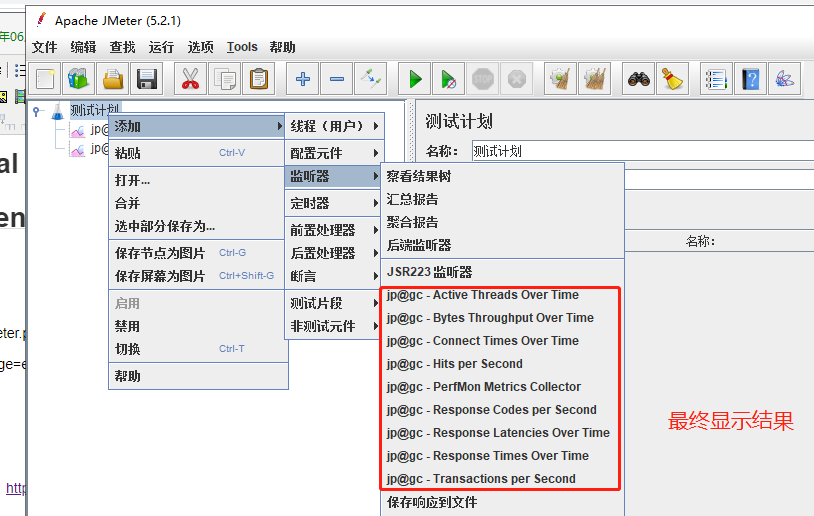Viewport: 814px width, 516px height.
Task: Expand the 监听器 submenu
Action: pos(334,176)
